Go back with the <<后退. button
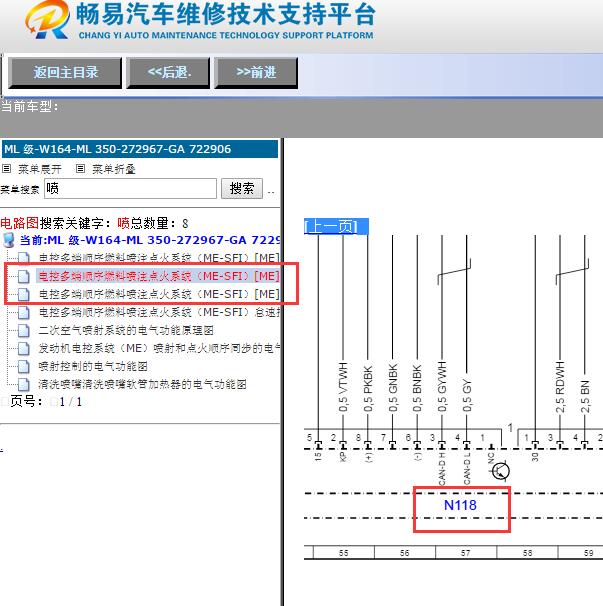The image size is (603, 606). (168, 73)
